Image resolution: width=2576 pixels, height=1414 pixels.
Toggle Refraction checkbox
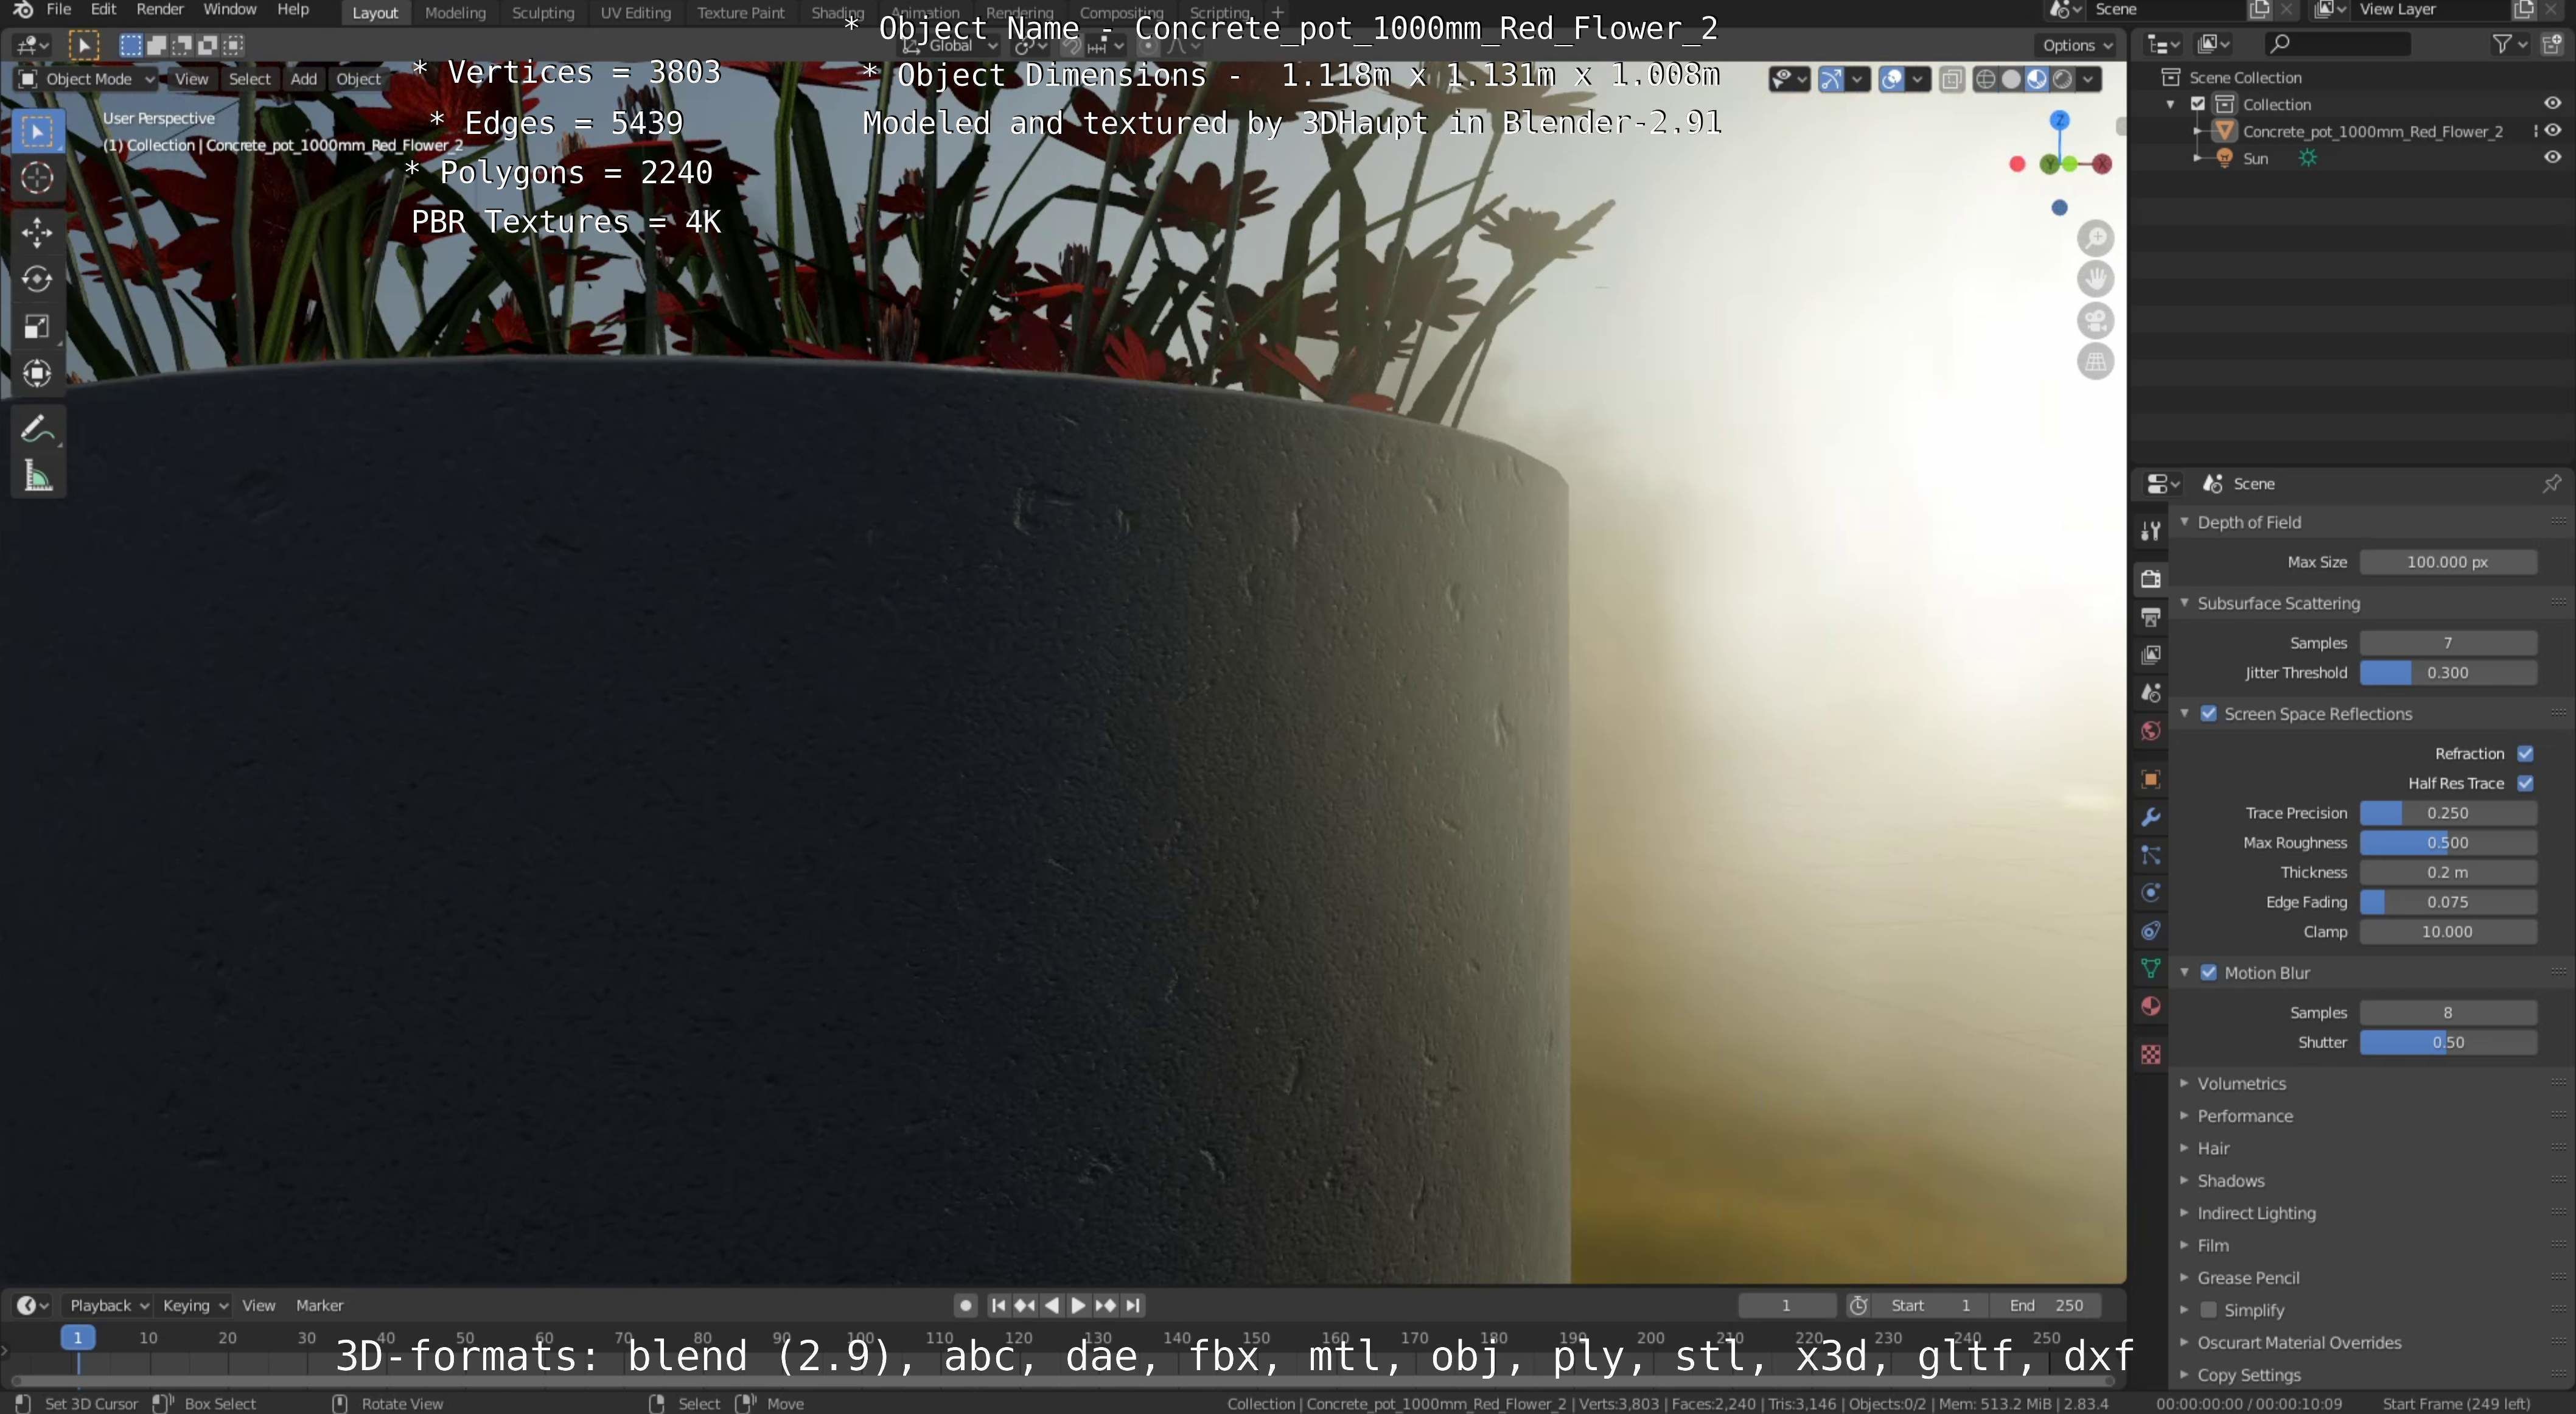(2525, 754)
